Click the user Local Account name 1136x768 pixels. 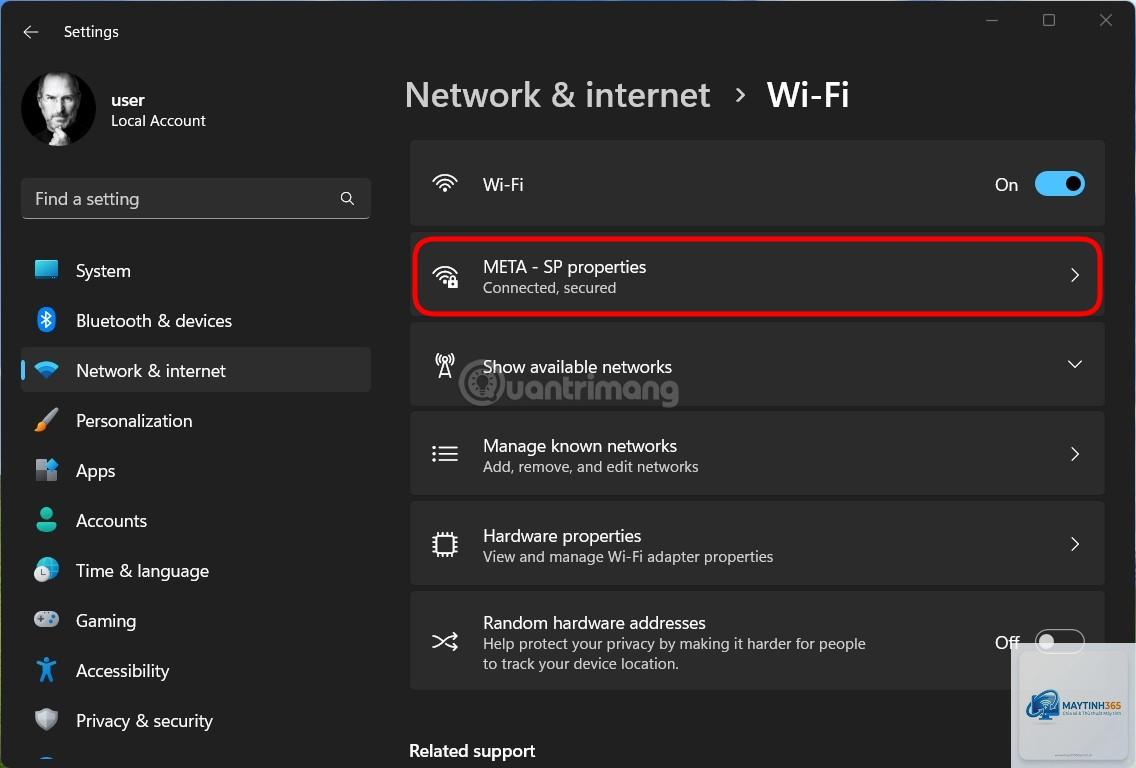pyautogui.click(x=158, y=110)
